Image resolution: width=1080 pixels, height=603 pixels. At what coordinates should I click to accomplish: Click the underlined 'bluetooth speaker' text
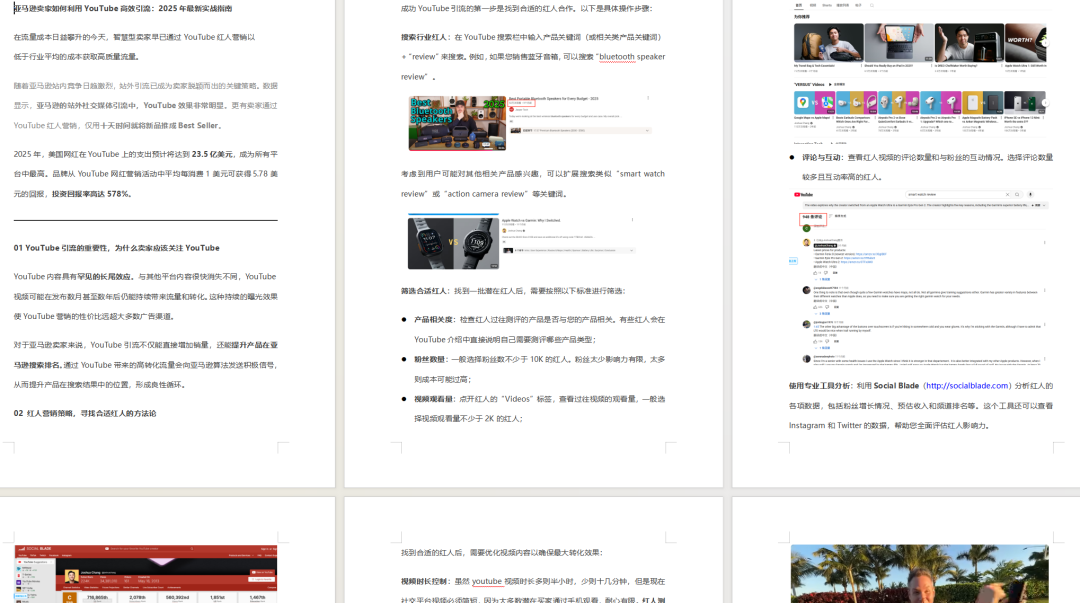(x=632, y=57)
